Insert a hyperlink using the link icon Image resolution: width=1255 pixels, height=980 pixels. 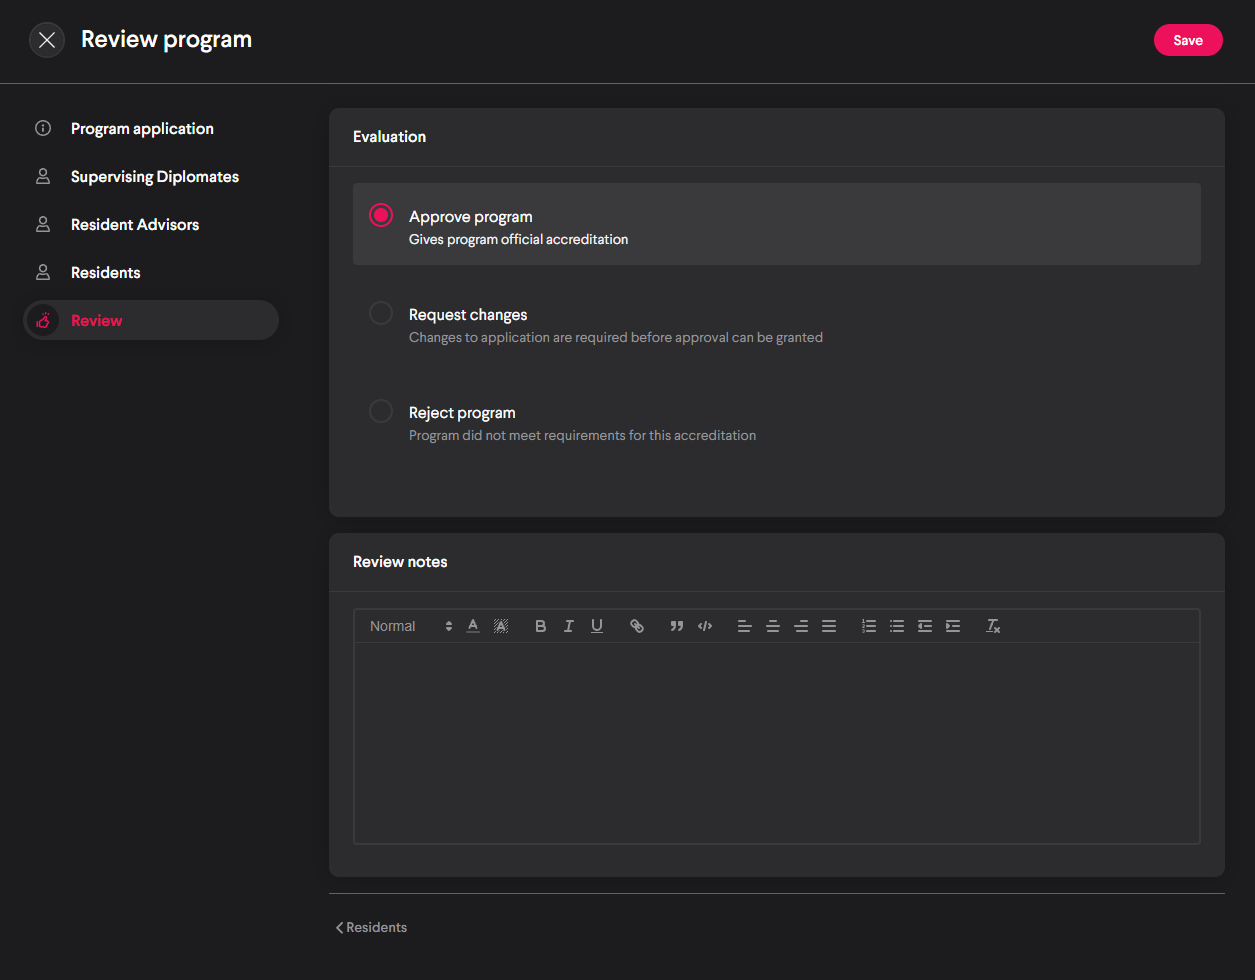pyautogui.click(x=637, y=626)
